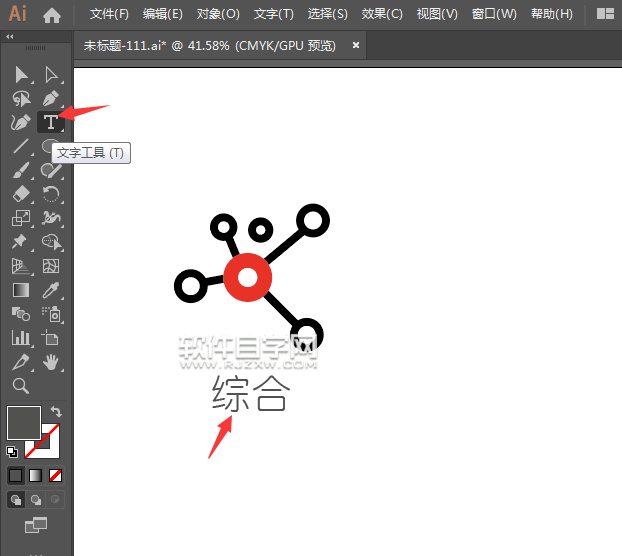622x556 pixels.
Task: Select the Eyedropper tool
Action: pyautogui.click(x=51, y=290)
